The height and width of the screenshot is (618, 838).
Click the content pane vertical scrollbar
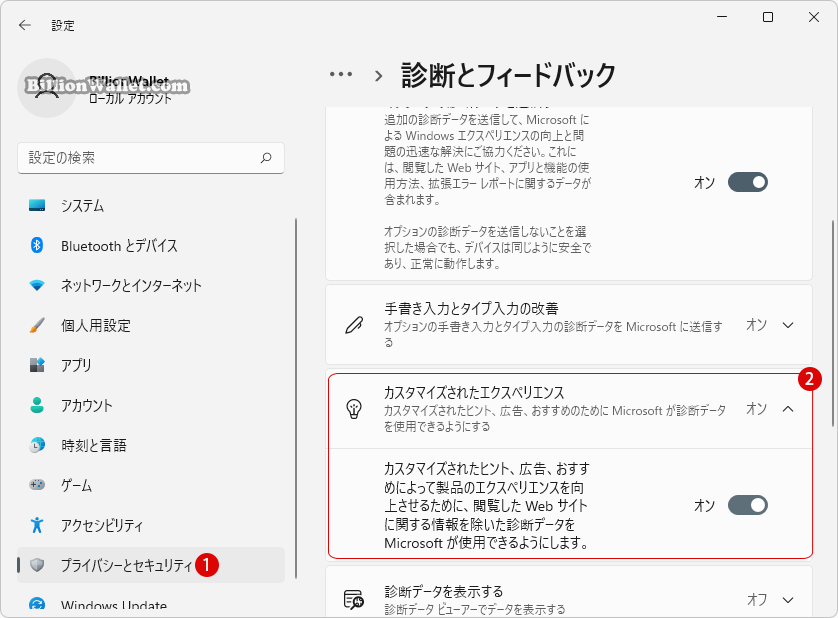(832, 323)
